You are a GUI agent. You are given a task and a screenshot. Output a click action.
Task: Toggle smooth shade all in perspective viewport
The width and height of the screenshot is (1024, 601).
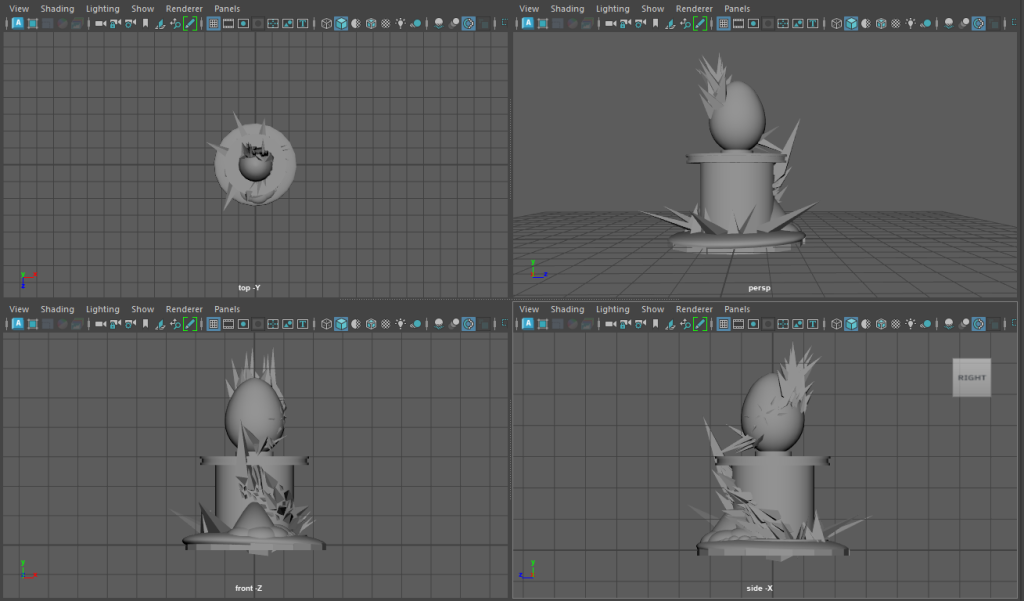(x=851, y=23)
